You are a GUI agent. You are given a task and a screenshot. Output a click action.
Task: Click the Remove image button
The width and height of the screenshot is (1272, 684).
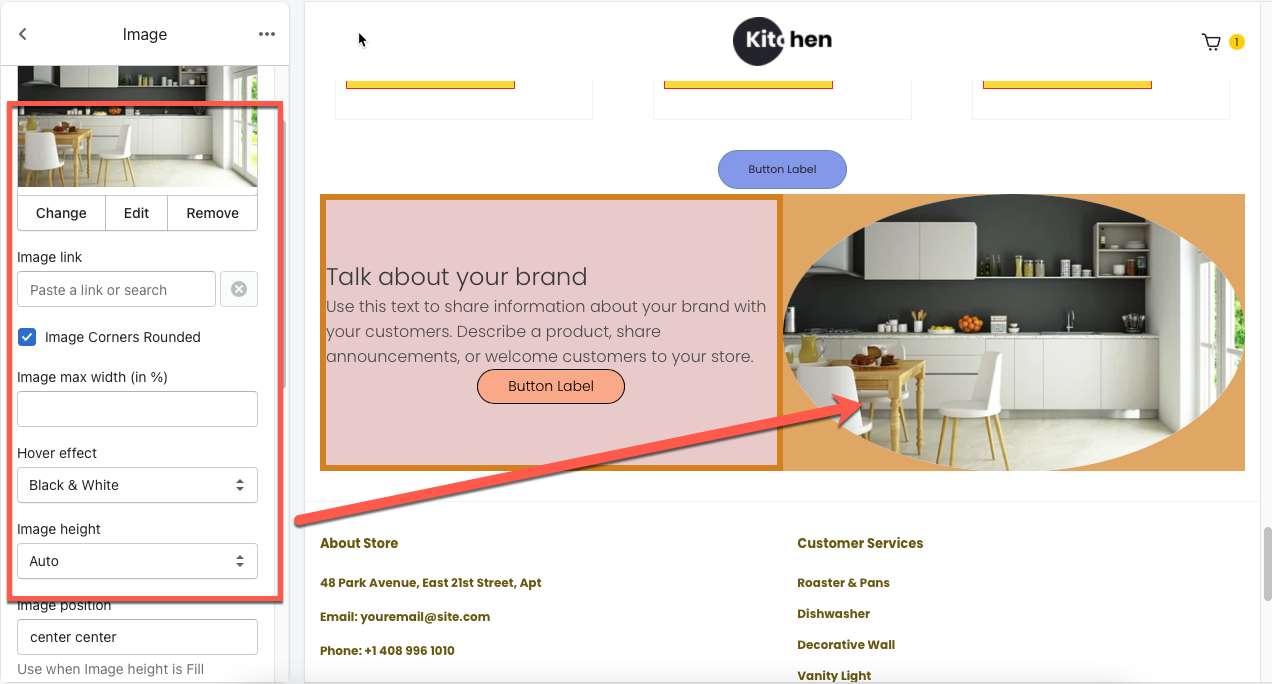(212, 213)
